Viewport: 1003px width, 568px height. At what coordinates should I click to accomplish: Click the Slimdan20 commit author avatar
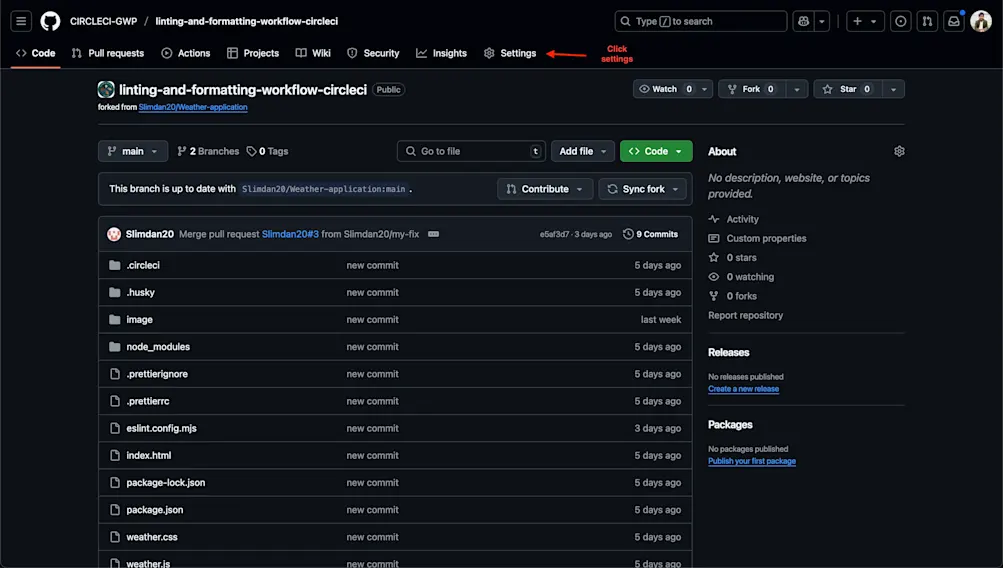pyautogui.click(x=114, y=234)
